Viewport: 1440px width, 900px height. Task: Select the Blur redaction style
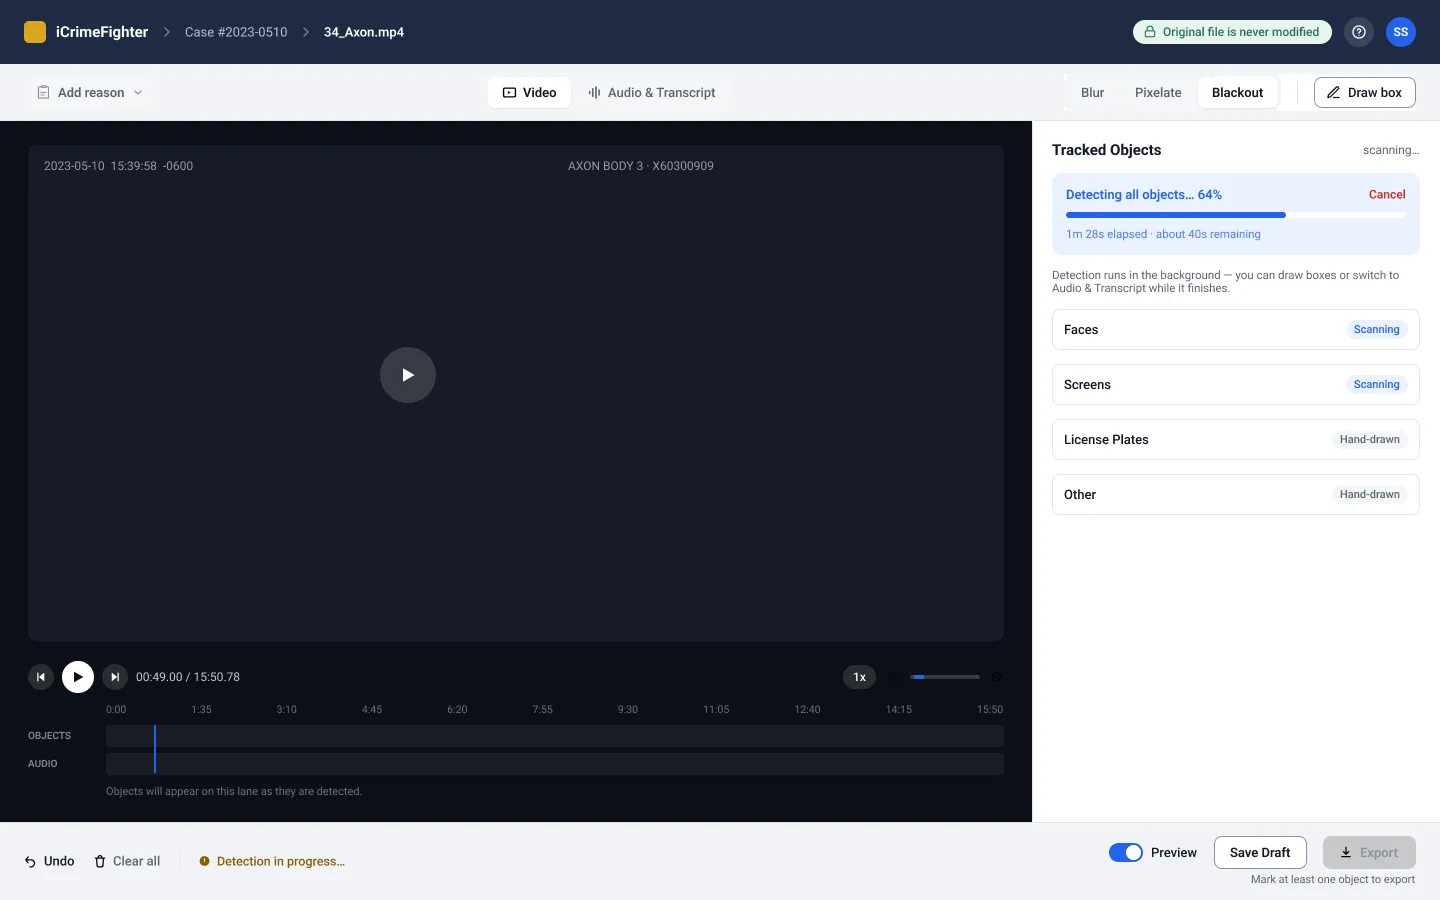tap(1092, 92)
